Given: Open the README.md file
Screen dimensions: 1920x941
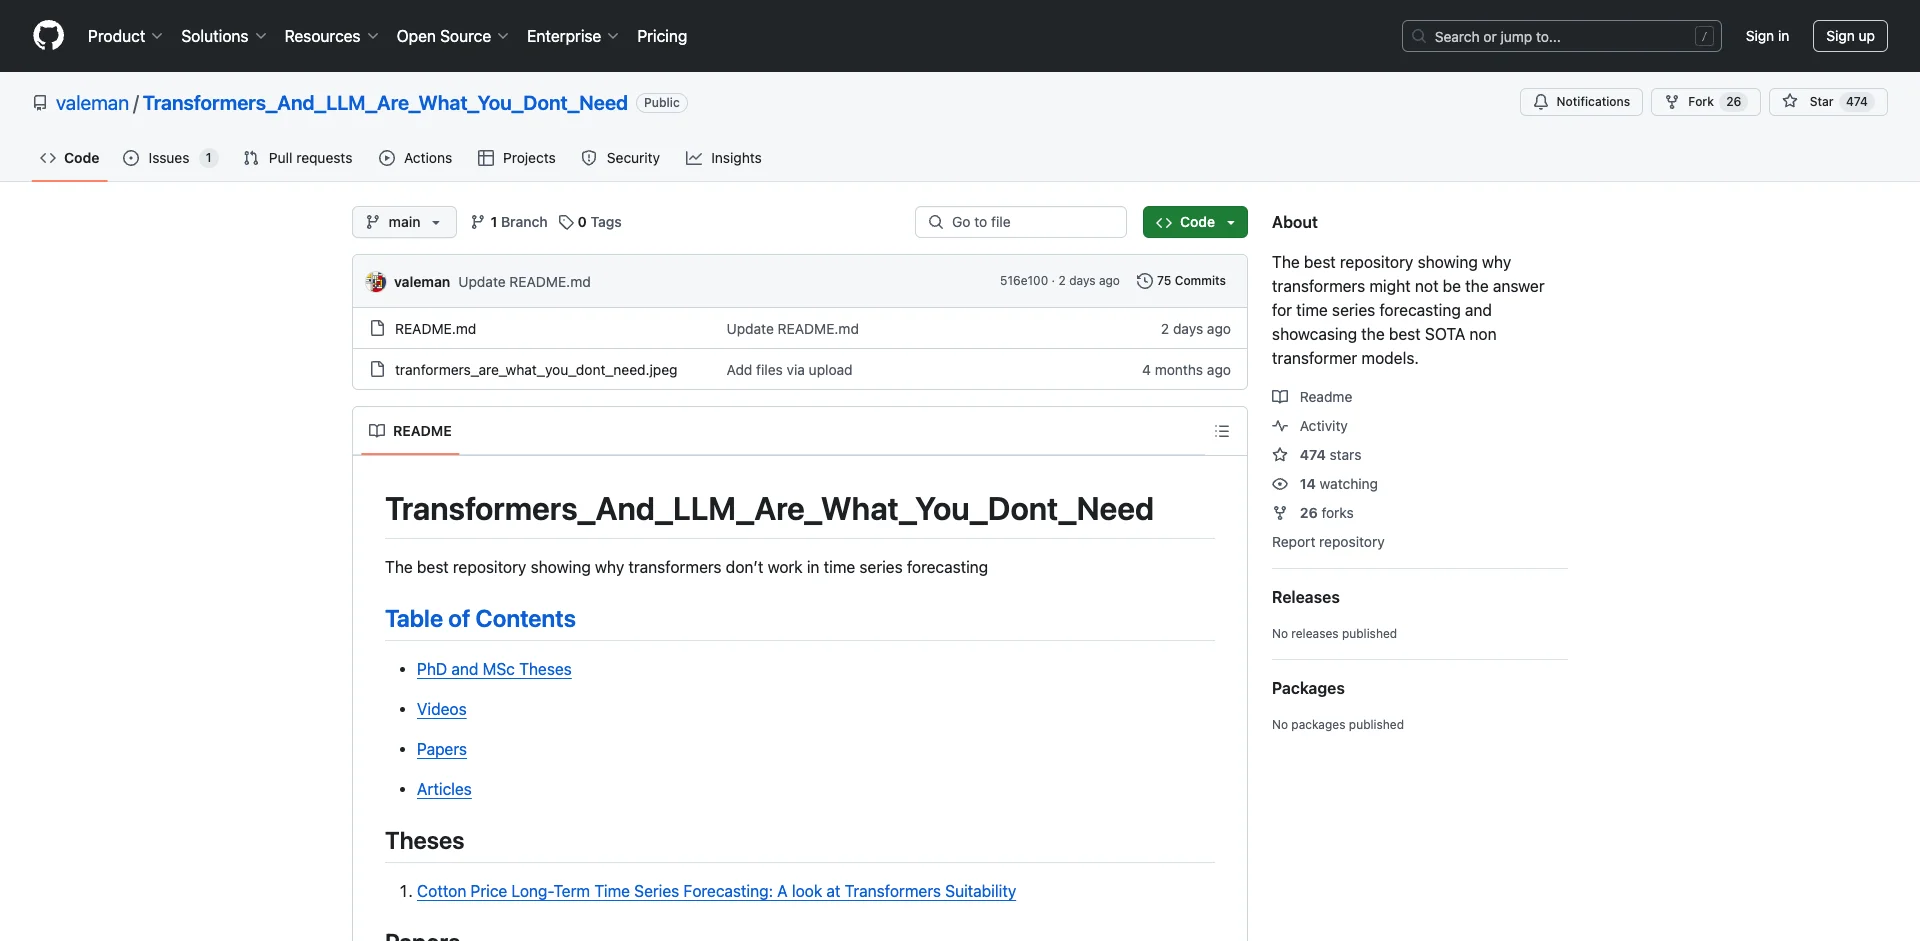Looking at the screenshot, I should (x=435, y=329).
